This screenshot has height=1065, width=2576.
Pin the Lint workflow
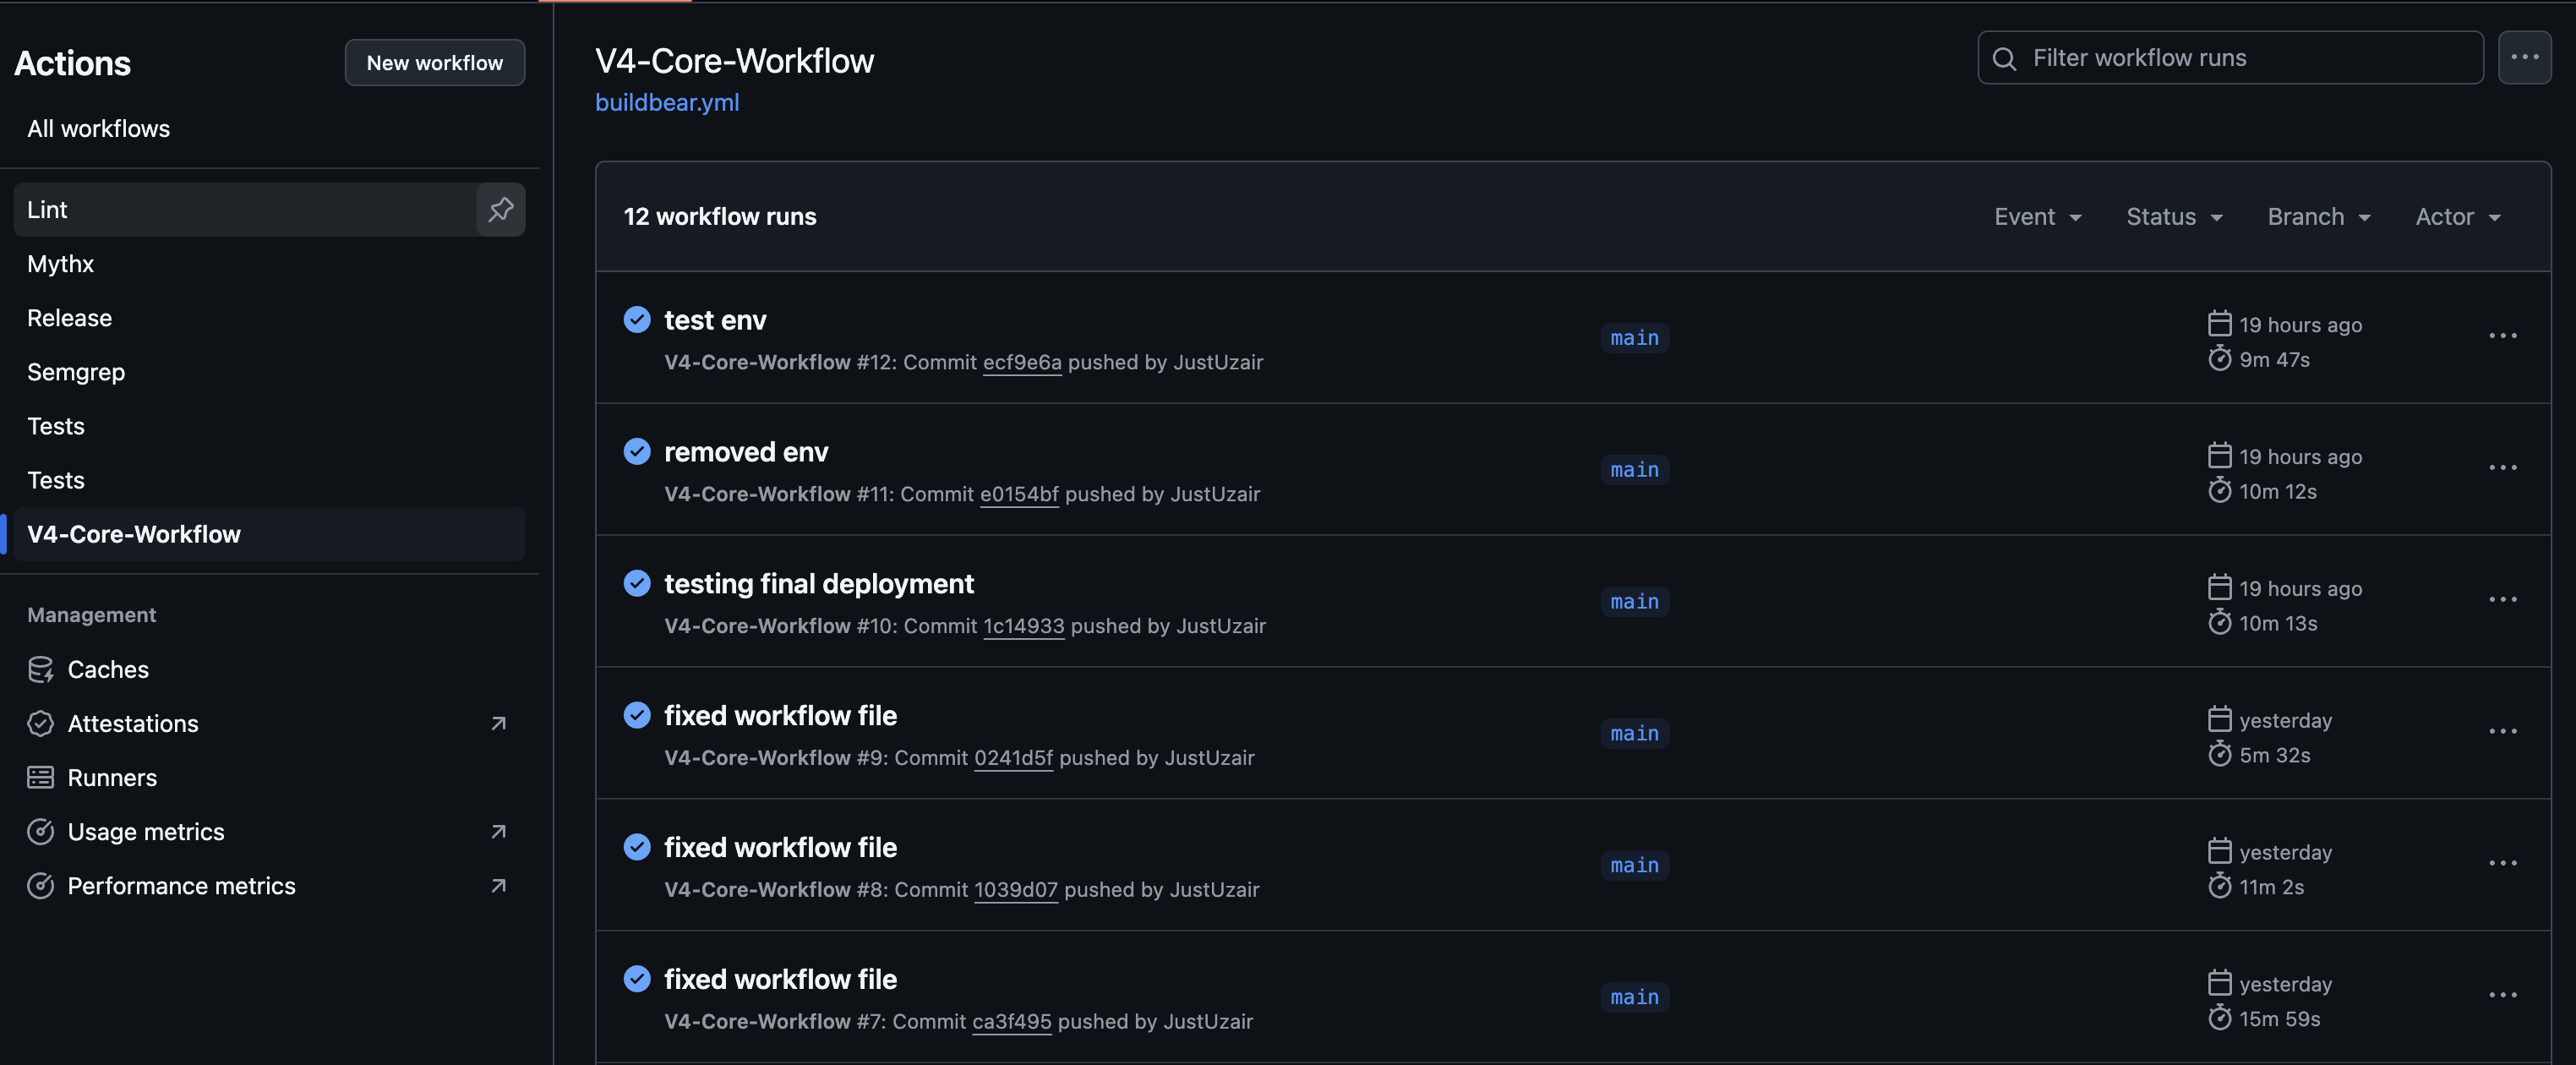(x=500, y=209)
